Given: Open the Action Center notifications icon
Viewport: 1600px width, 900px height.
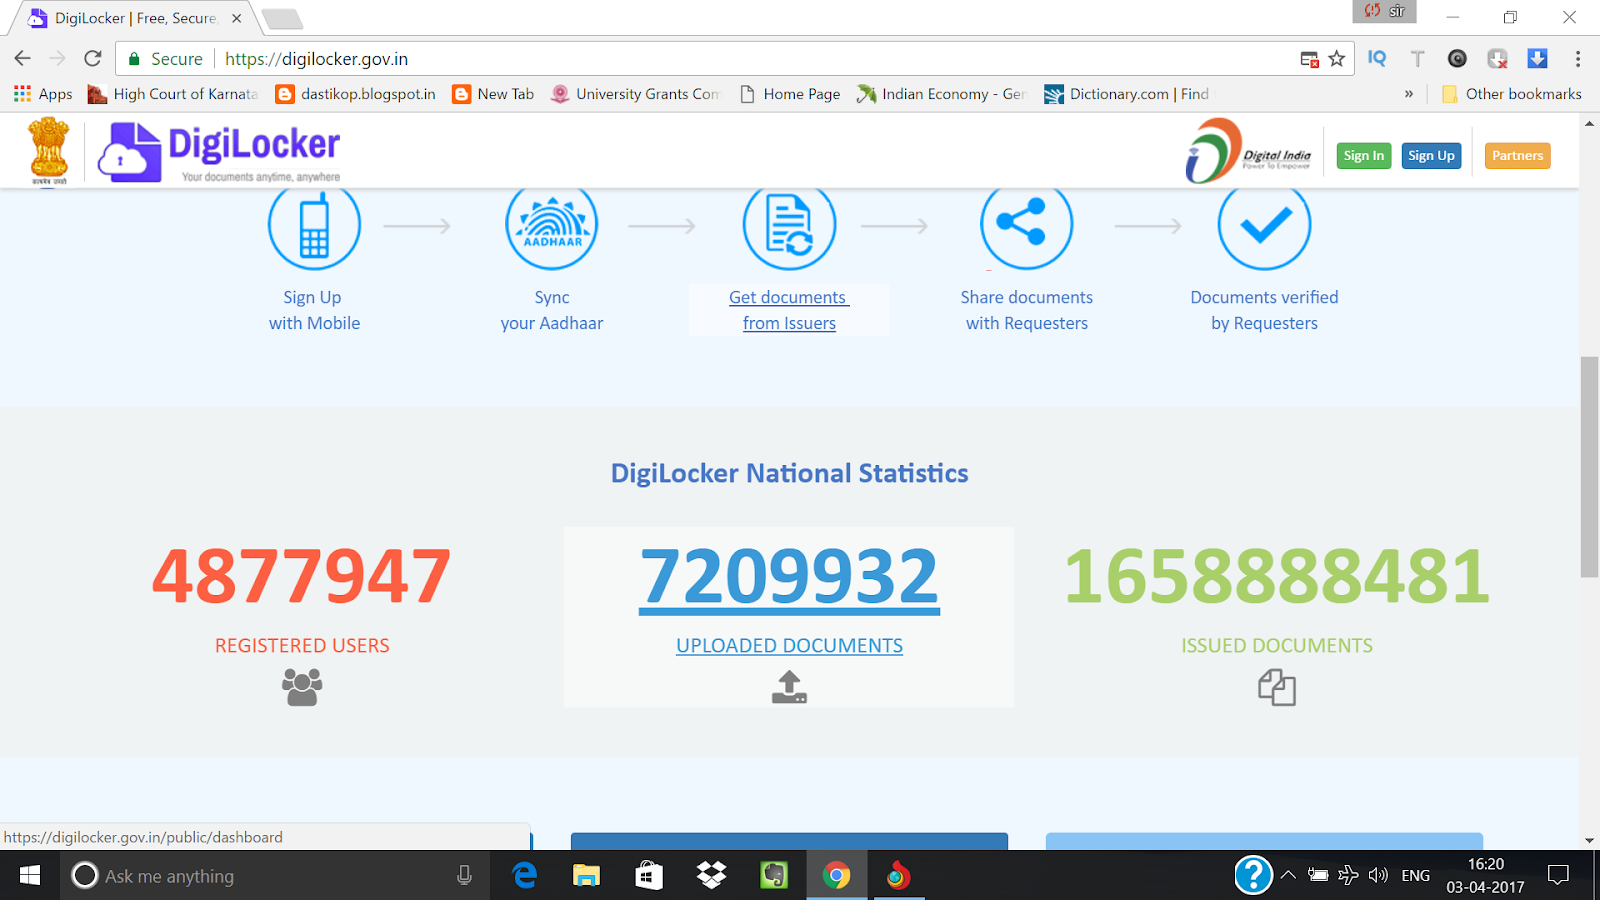Looking at the screenshot, I should [x=1558, y=876].
